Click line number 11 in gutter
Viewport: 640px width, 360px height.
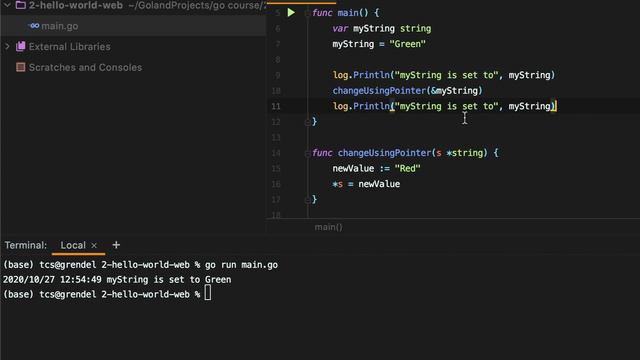click(x=276, y=107)
